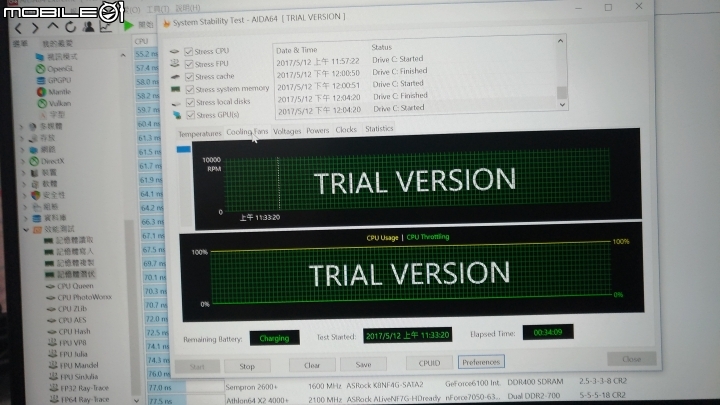Viewport: 720px width, 405px height.
Task: Select DirectX node in sidebar tree
Action: (47, 161)
